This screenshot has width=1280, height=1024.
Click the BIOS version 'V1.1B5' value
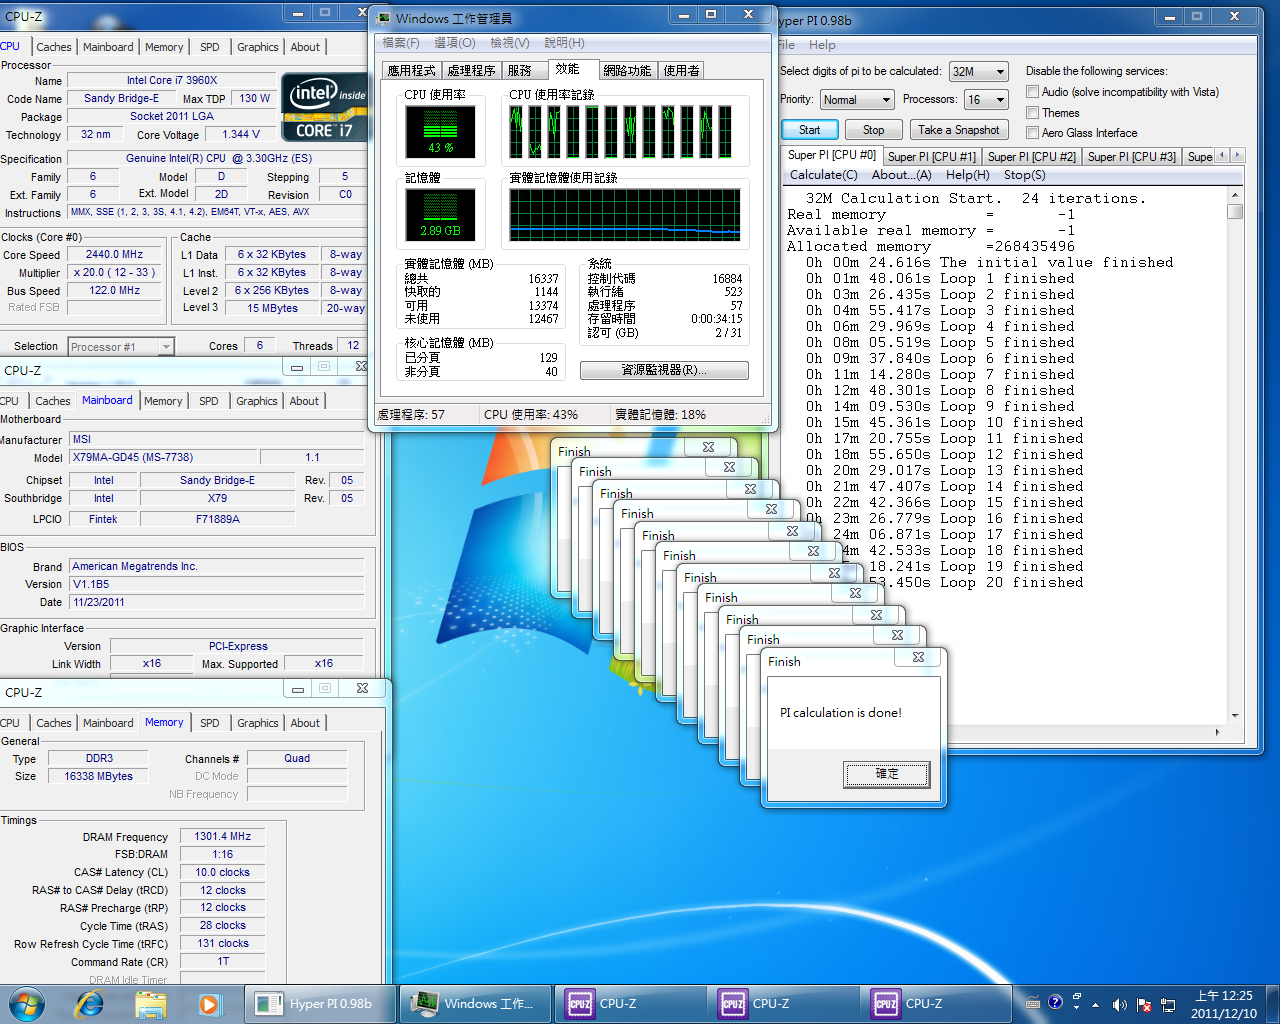[x=216, y=584]
